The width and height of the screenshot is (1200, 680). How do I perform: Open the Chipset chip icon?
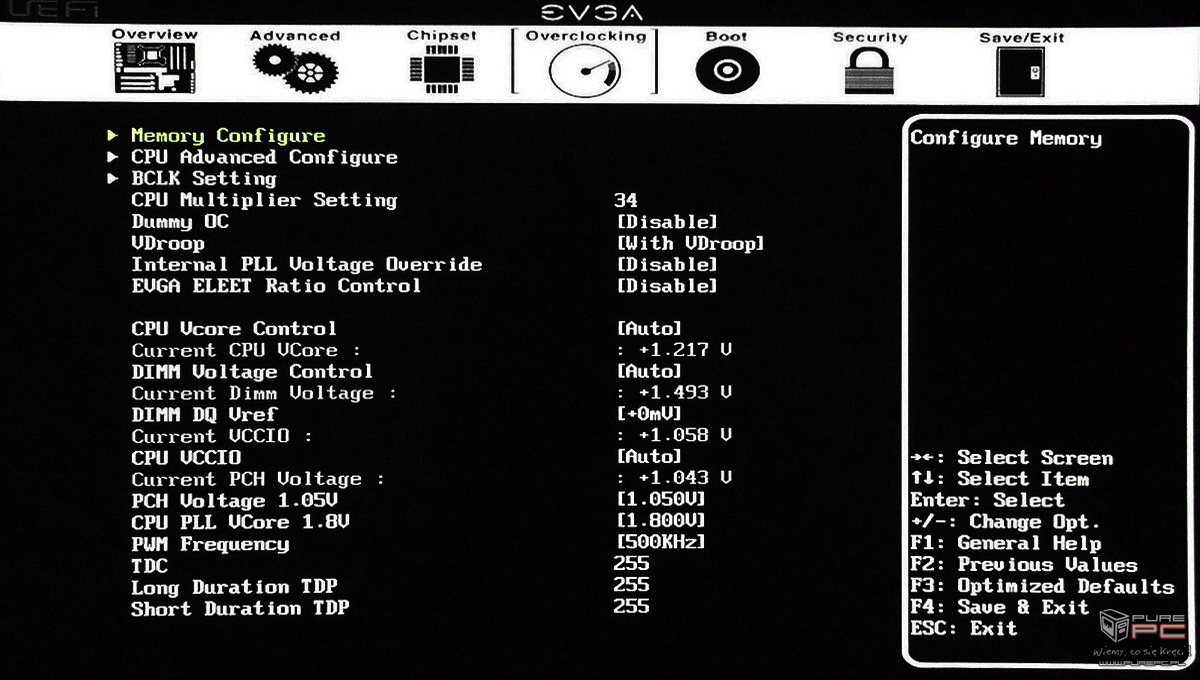pyautogui.click(x=440, y=69)
